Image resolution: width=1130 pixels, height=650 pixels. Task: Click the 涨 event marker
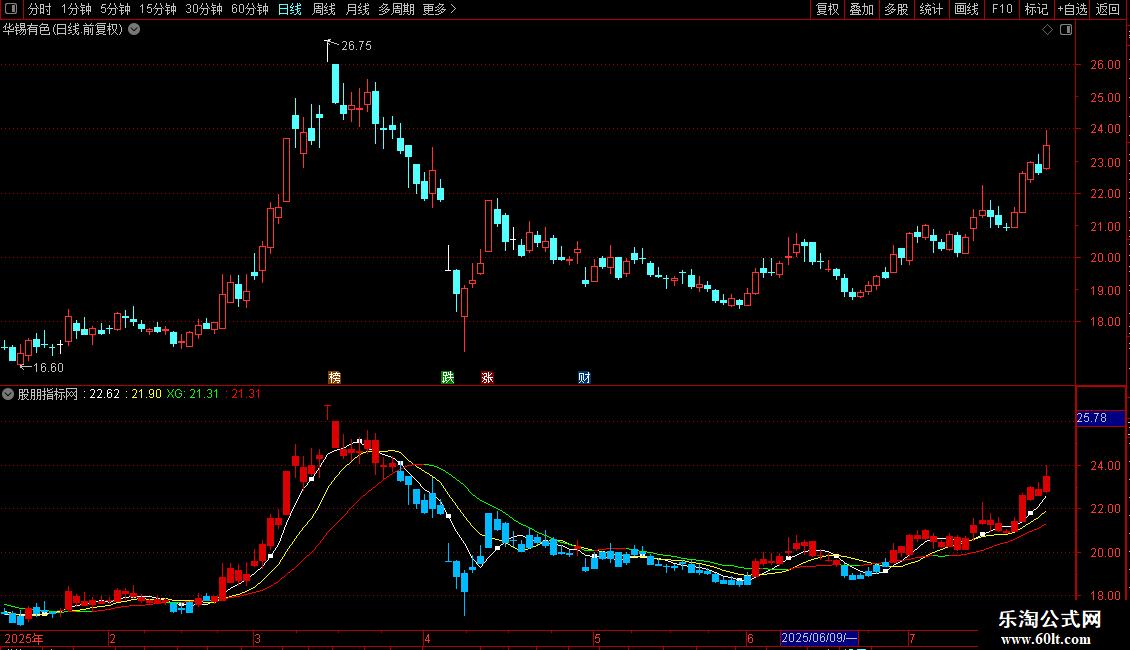[487, 377]
